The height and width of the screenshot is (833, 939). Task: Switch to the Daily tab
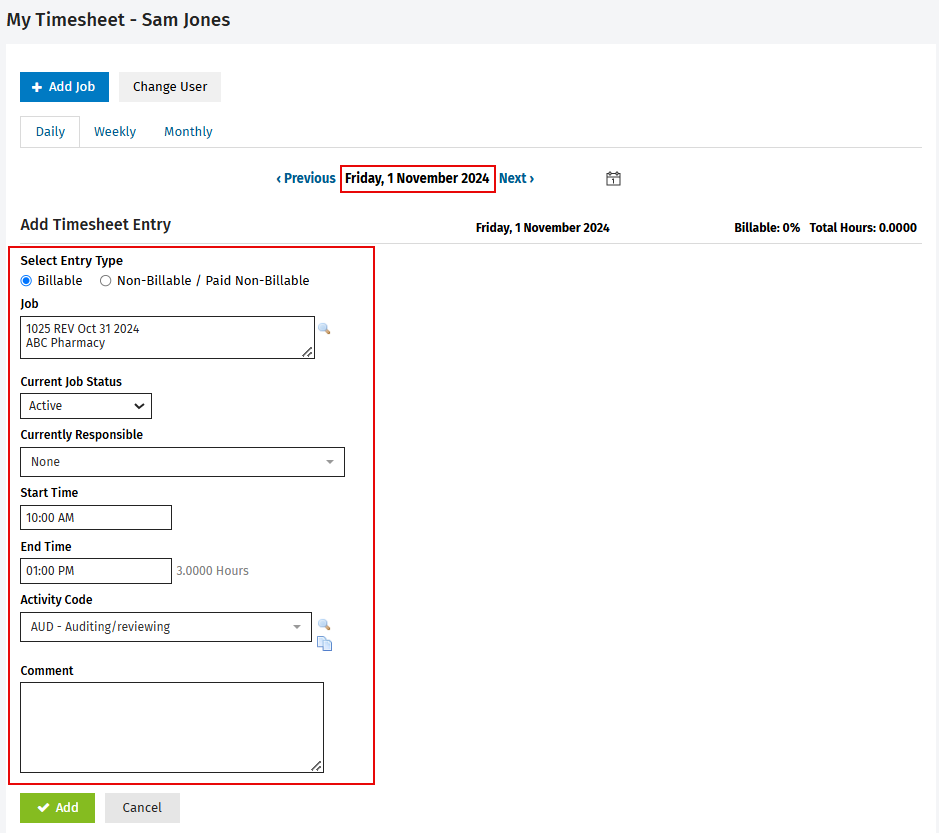[x=50, y=132]
